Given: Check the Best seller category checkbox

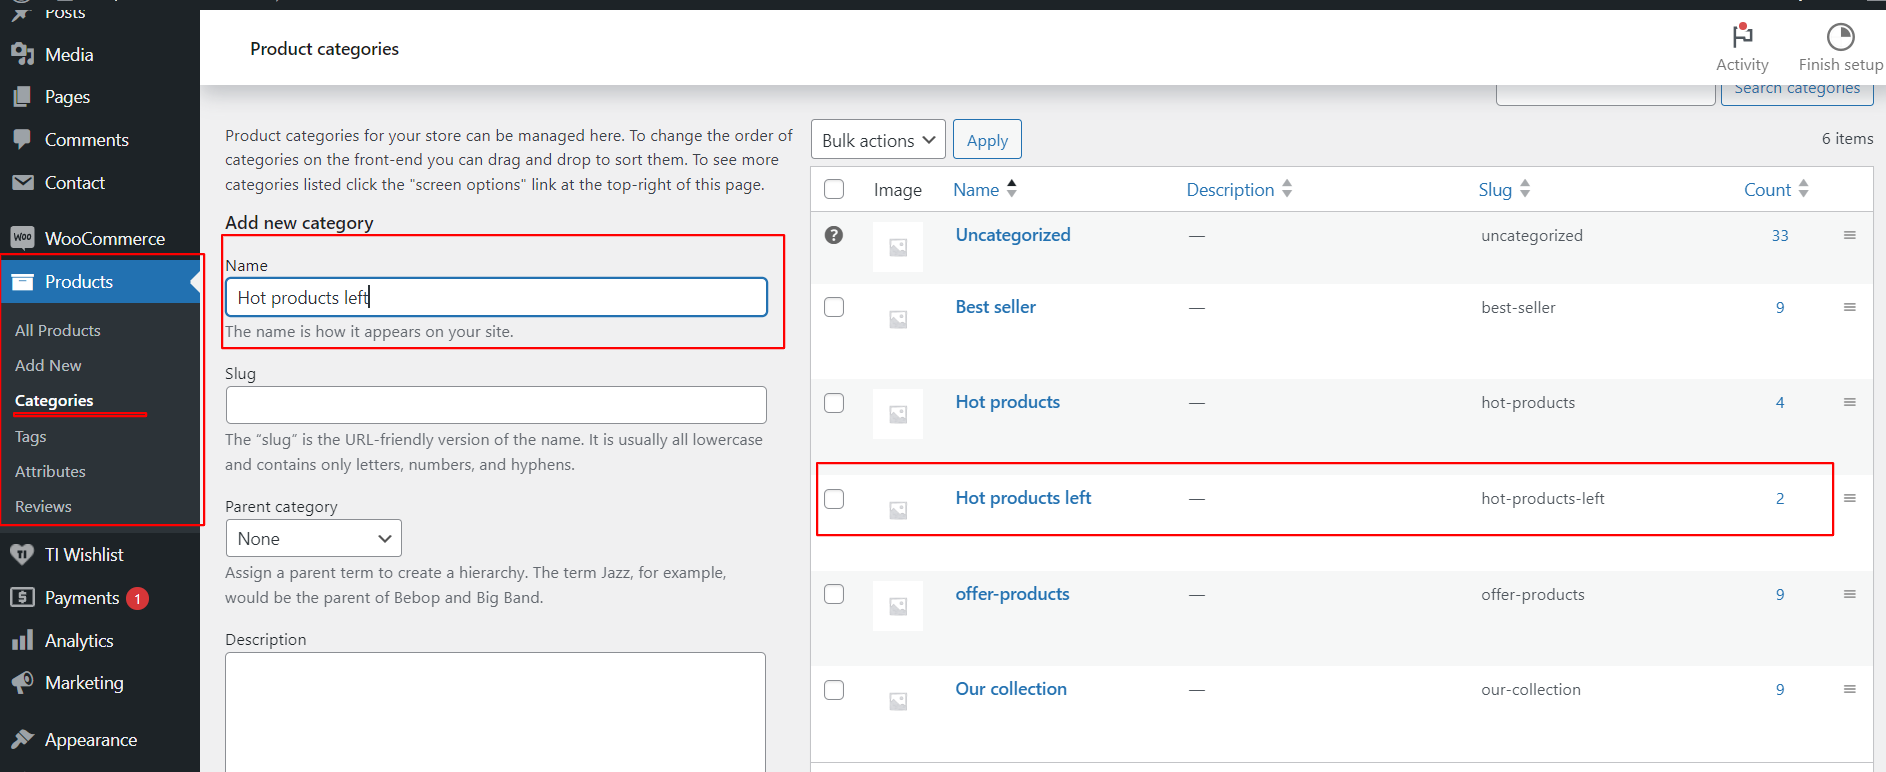Looking at the screenshot, I should 834,307.
